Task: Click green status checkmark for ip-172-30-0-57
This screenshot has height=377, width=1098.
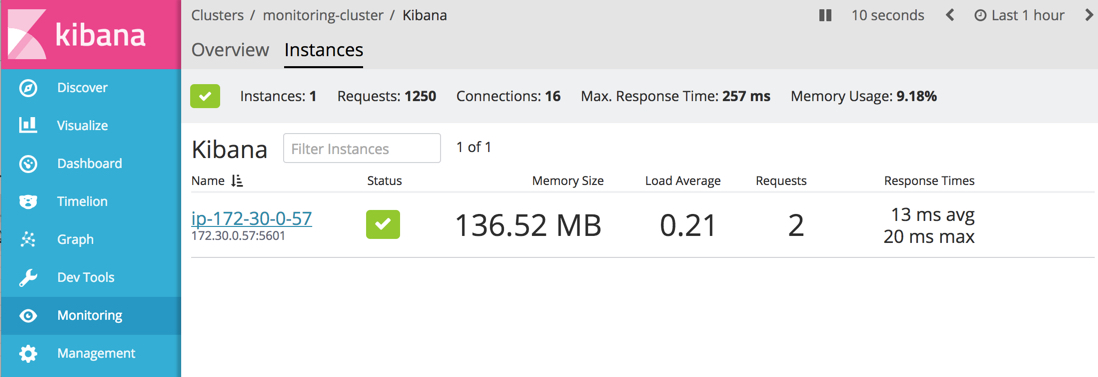Action: pos(383,224)
